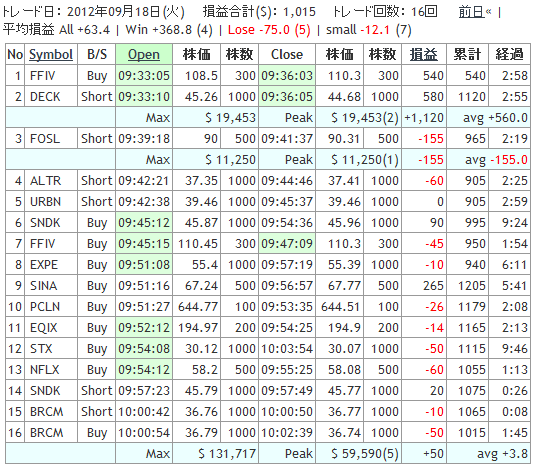Click open time 09:45:12 cell
Viewport: 534px width, 467px height.
point(144,223)
